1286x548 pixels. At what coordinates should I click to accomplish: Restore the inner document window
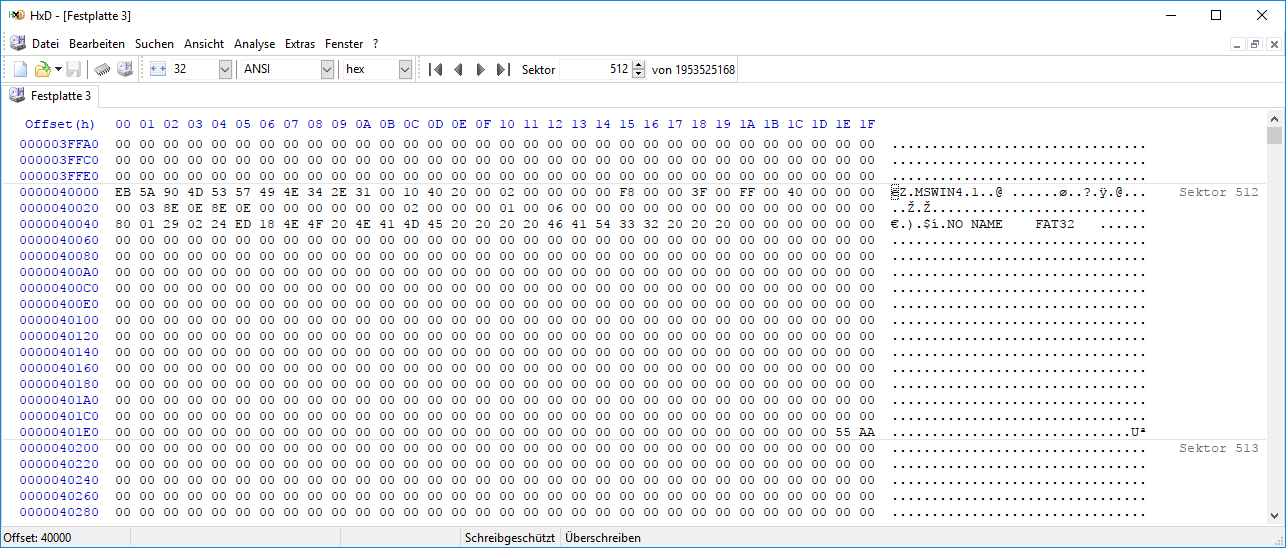(1254, 44)
